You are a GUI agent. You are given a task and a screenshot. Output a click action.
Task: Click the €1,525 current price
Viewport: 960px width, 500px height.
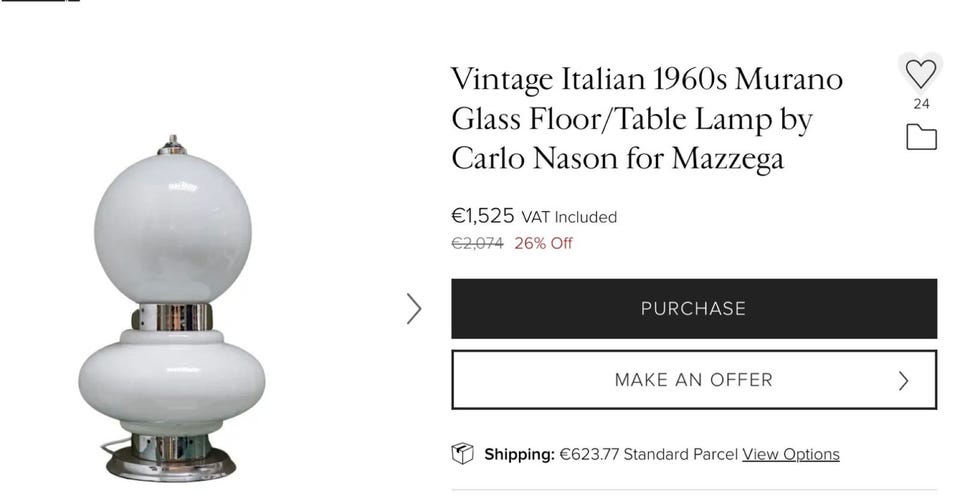[x=483, y=216]
